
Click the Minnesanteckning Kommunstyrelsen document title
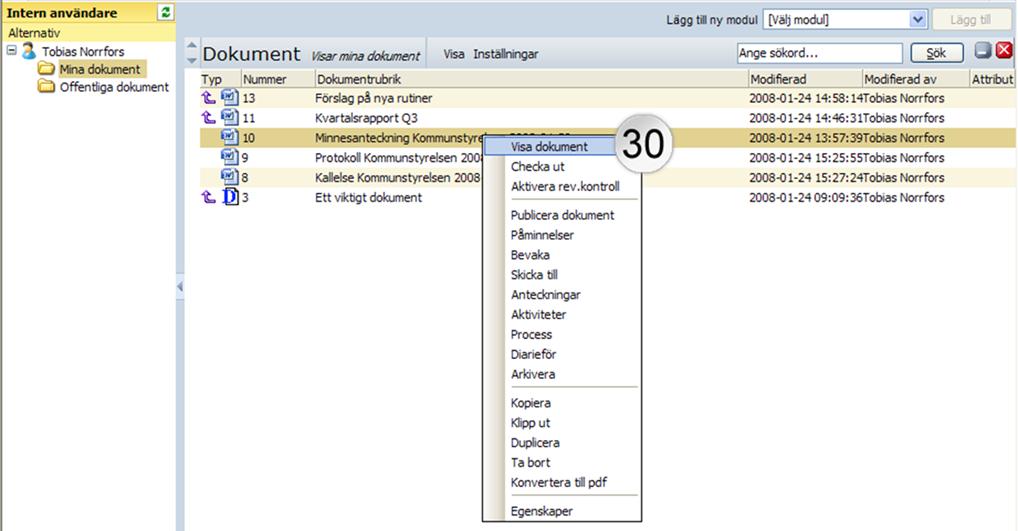[399, 138]
